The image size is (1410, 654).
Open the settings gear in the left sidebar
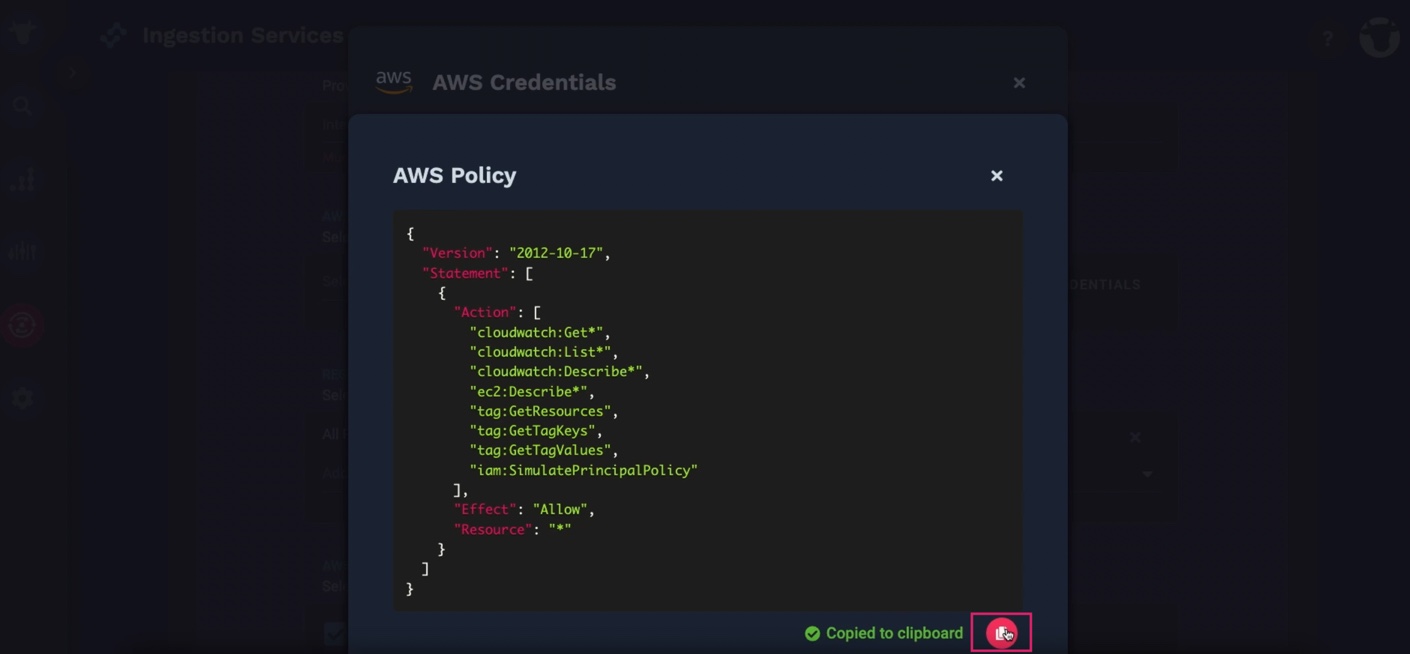tap(22, 398)
